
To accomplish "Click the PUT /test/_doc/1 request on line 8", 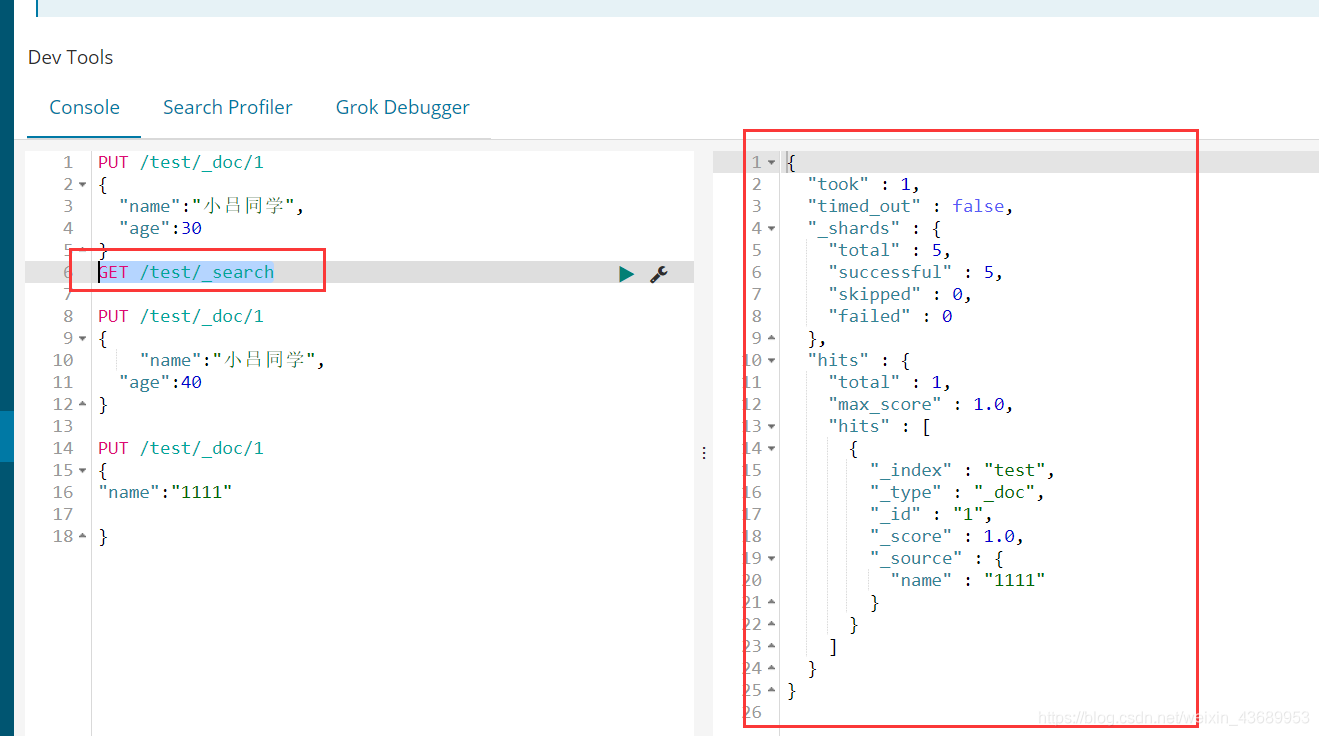I will (x=181, y=316).
